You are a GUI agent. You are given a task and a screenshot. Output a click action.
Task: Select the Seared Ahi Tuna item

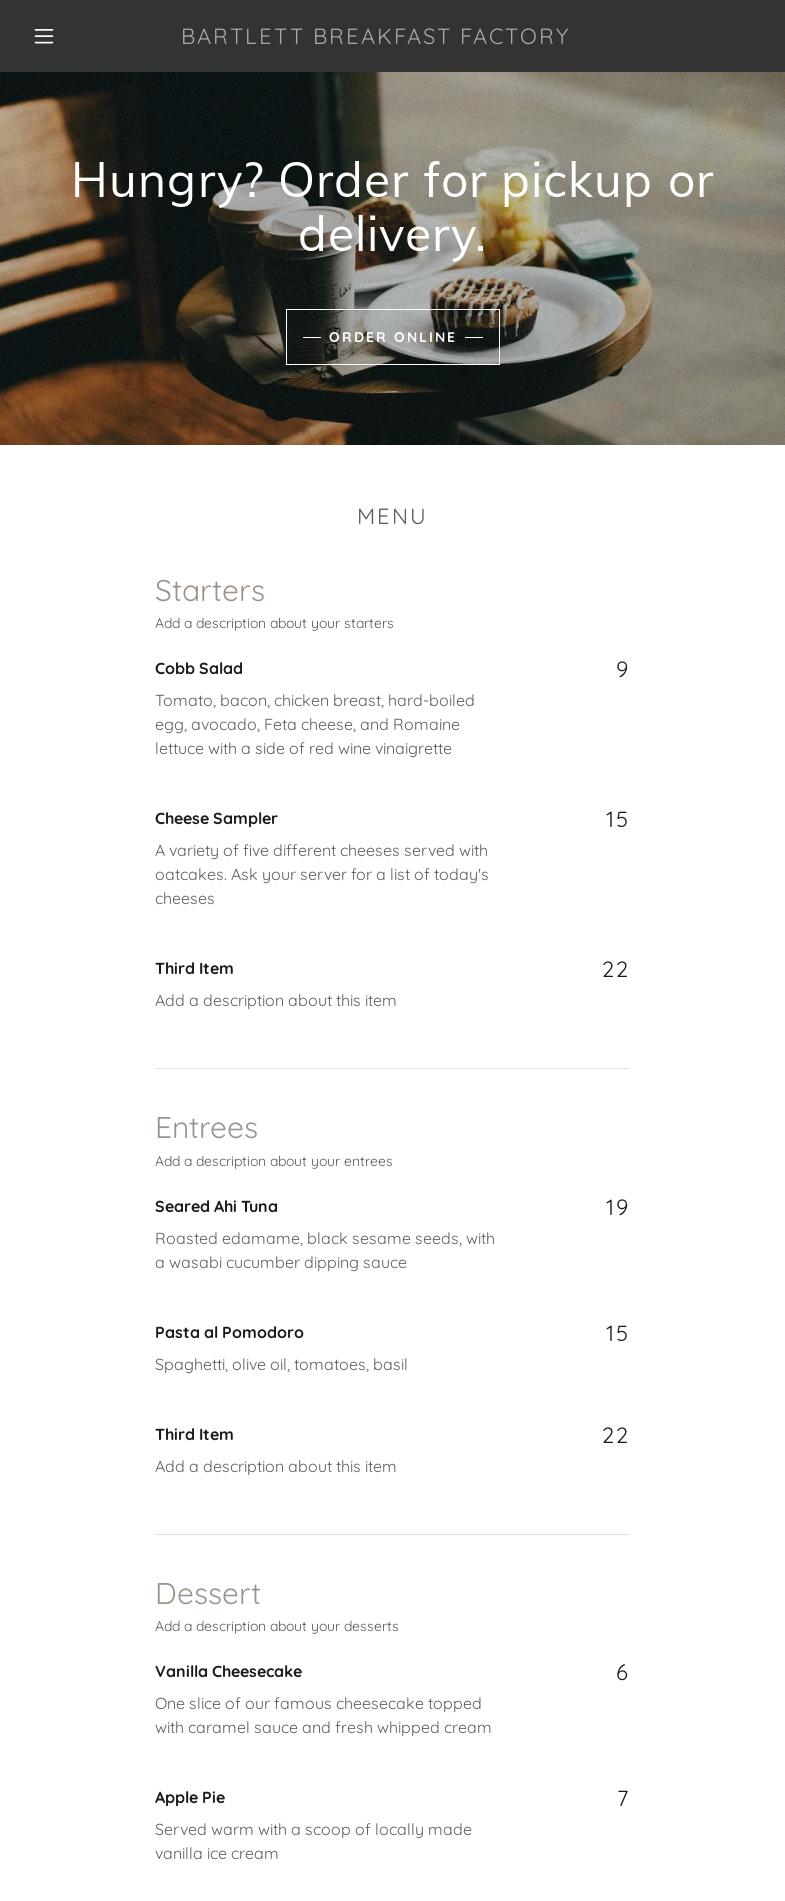point(216,1206)
